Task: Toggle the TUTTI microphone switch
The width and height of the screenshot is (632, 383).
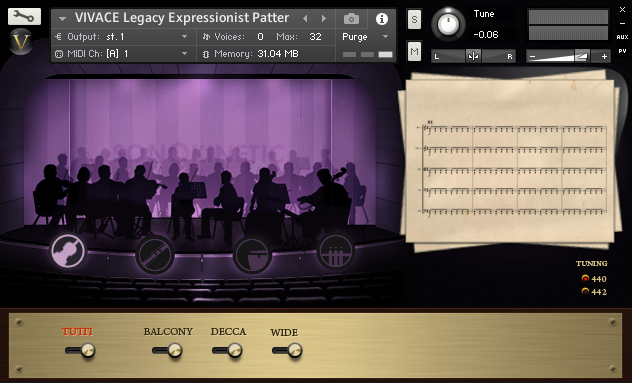Action: (x=80, y=350)
